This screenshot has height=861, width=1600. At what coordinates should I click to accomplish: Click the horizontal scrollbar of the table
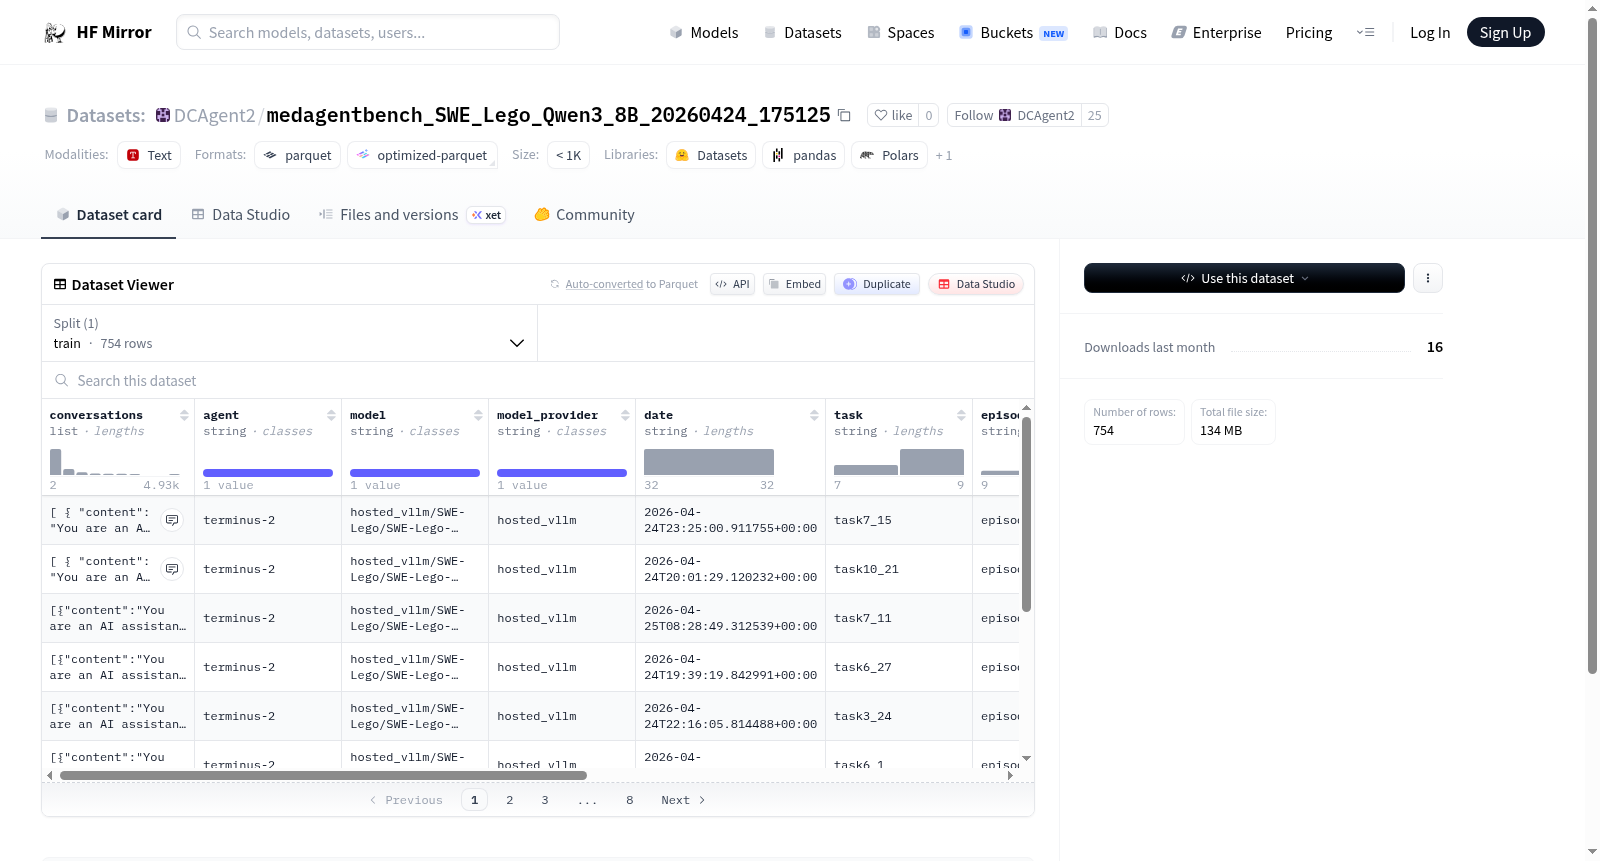(x=323, y=775)
